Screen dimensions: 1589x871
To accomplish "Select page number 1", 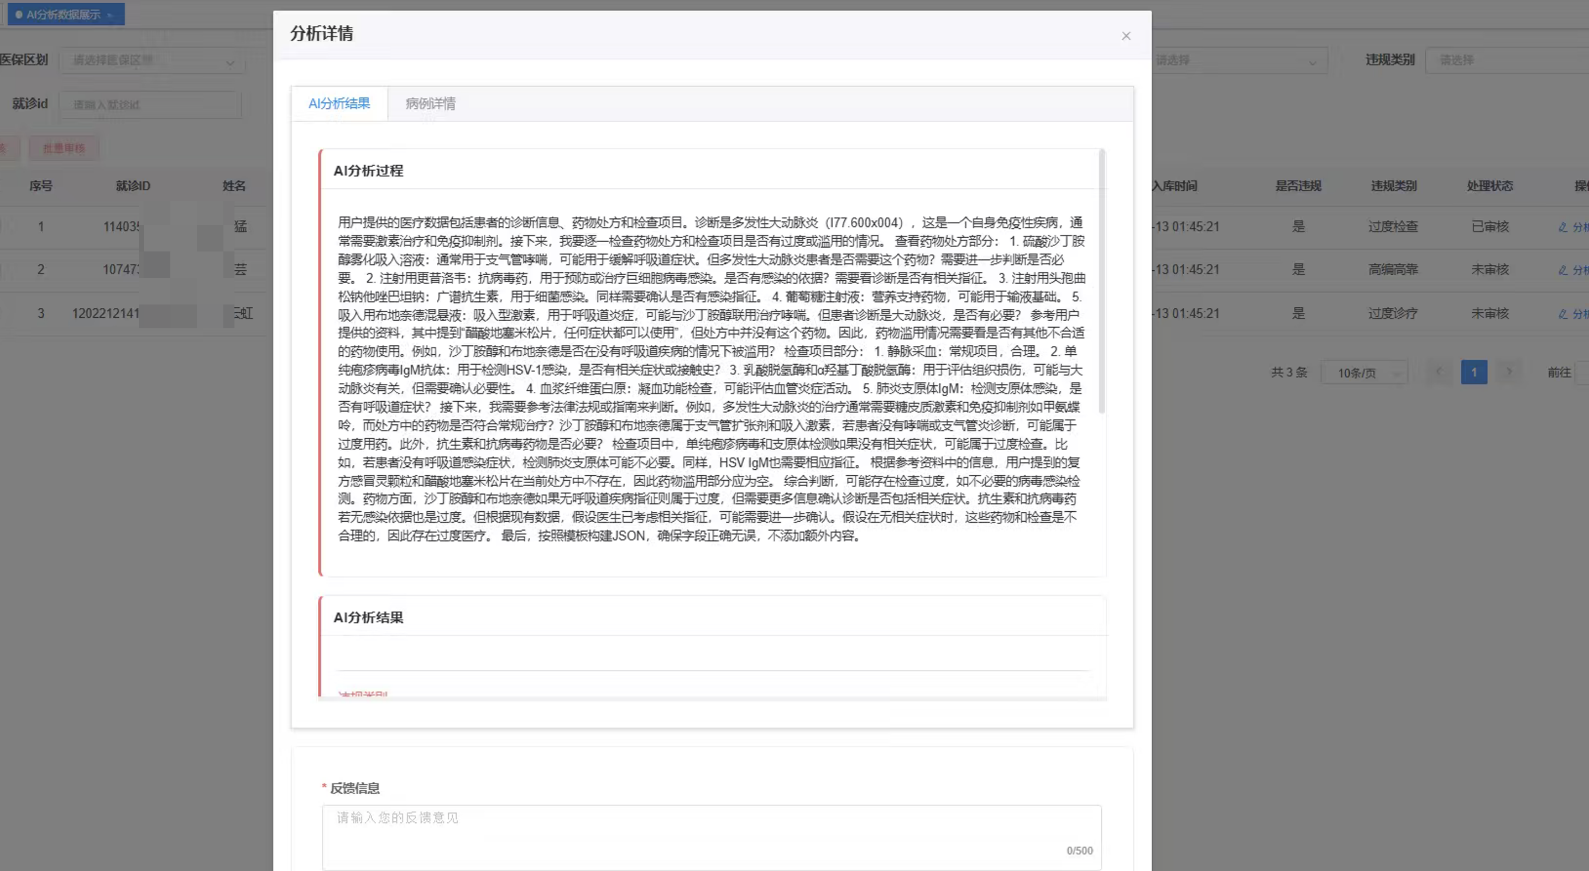I will 1474,372.
